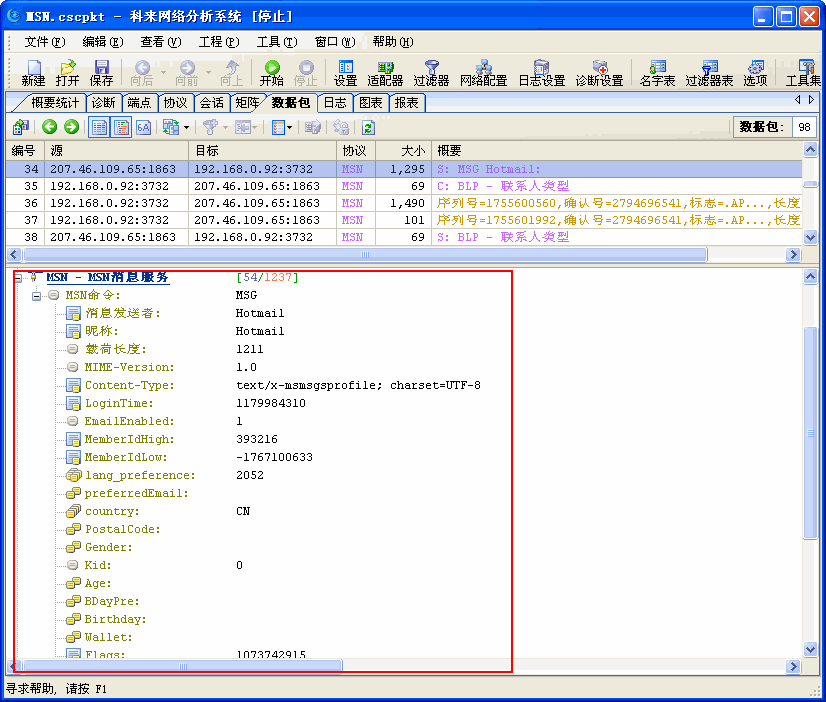Collapse the MSN命令 MSG node
Viewport: 826px width, 702px height.
click(37, 295)
